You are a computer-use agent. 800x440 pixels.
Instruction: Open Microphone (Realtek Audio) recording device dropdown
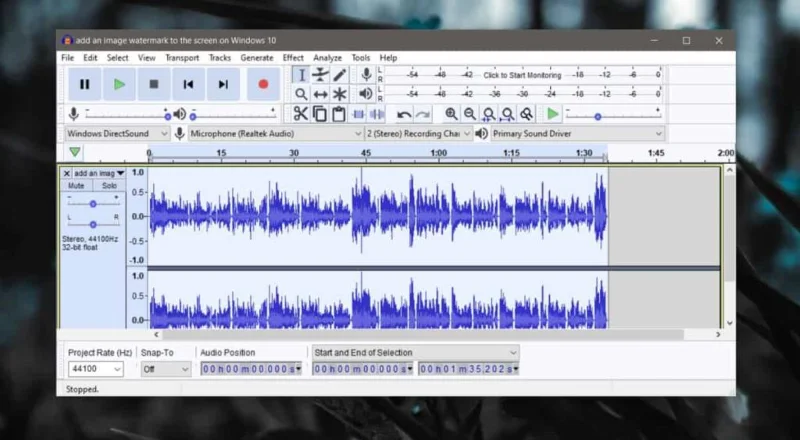pyautogui.click(x=276, y=134)
